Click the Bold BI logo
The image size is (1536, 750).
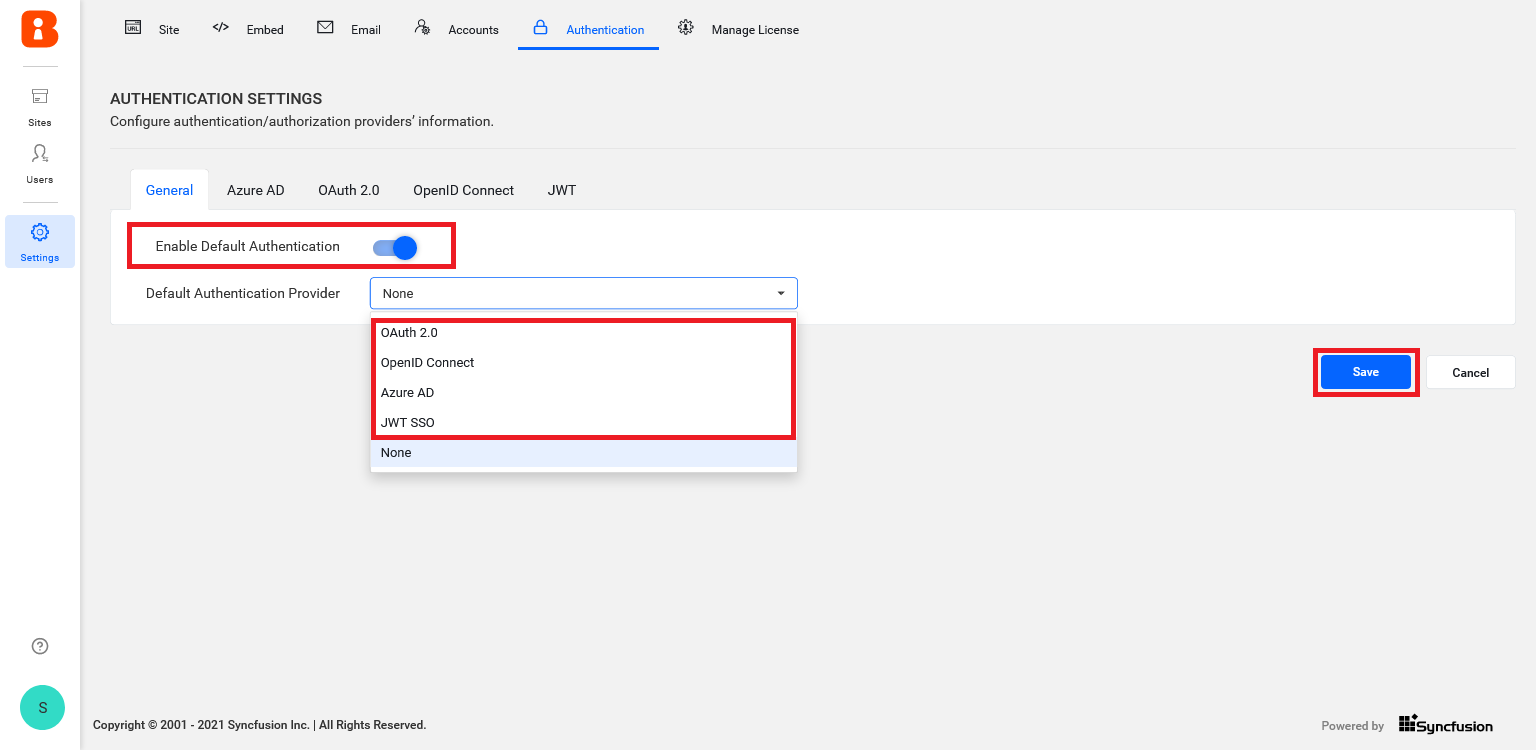click(39, 30)
